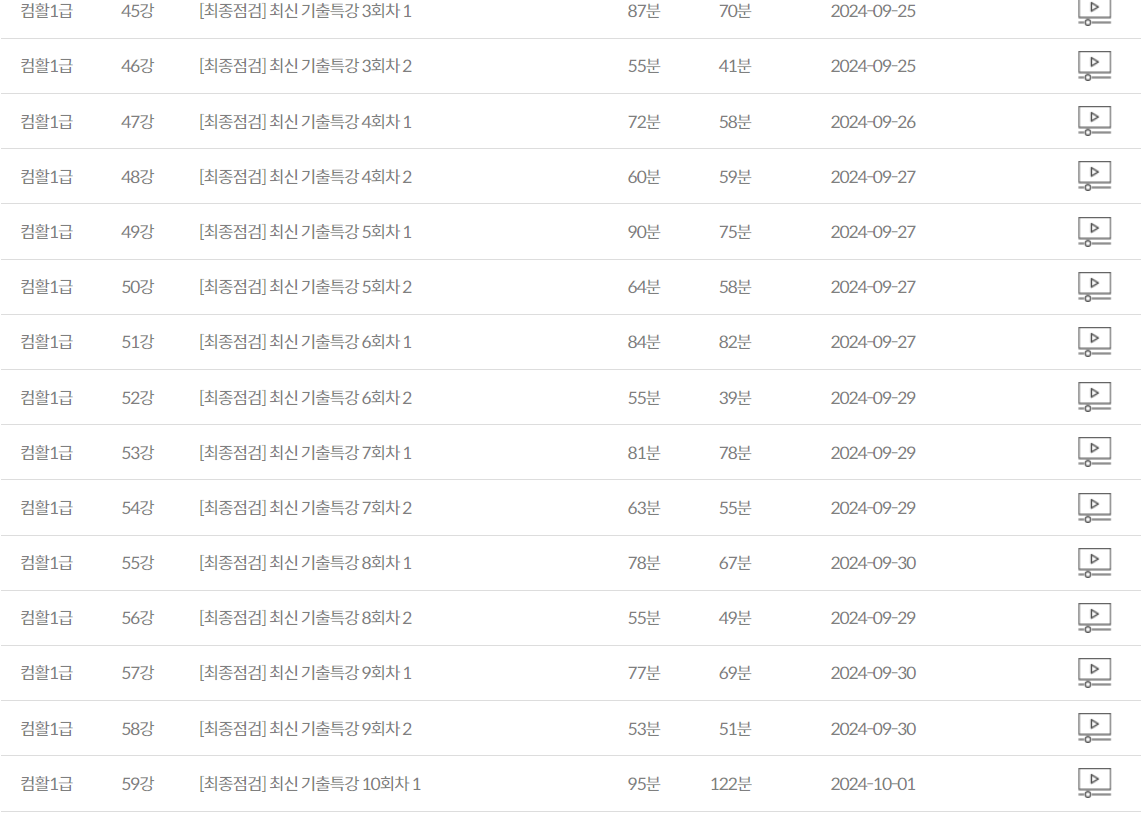The height and width of the screenshot is (816, 1144).
Task: Start 54강 video play icon
Action: pos(1094,507)
